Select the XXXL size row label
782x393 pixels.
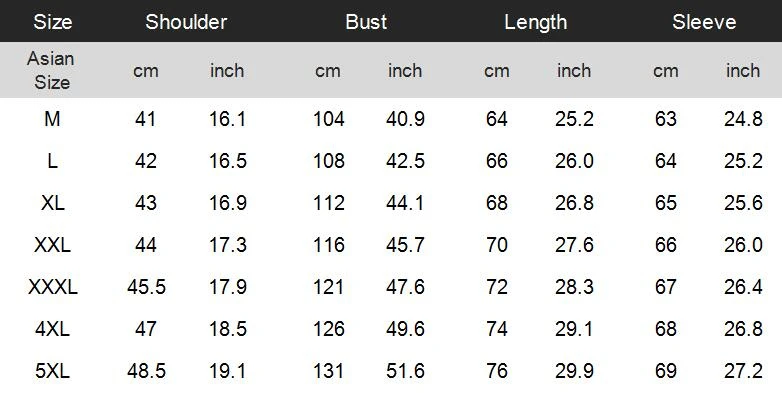click(x=53, y=287)
